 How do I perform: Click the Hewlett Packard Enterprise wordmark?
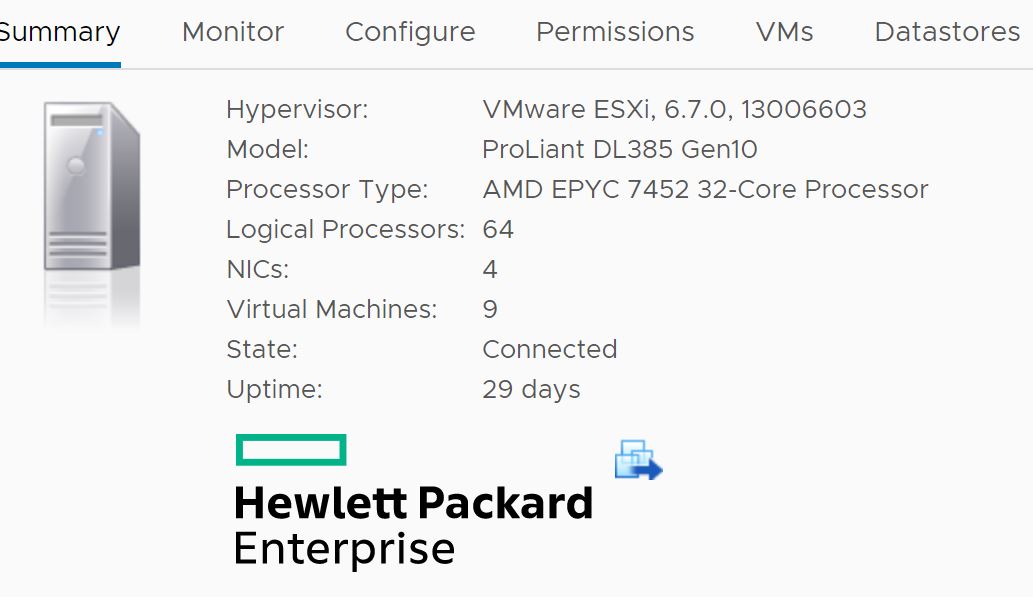(x=413, y=525)
